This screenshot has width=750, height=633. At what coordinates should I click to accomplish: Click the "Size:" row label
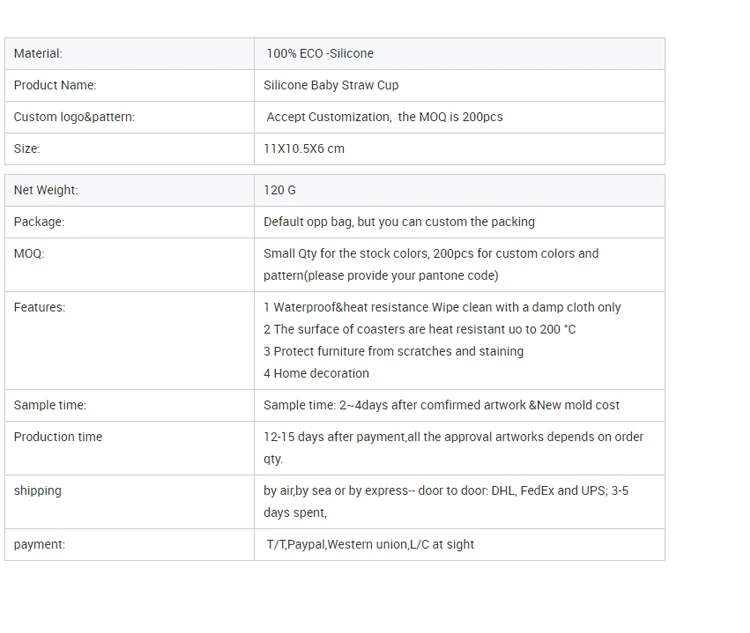27,149
